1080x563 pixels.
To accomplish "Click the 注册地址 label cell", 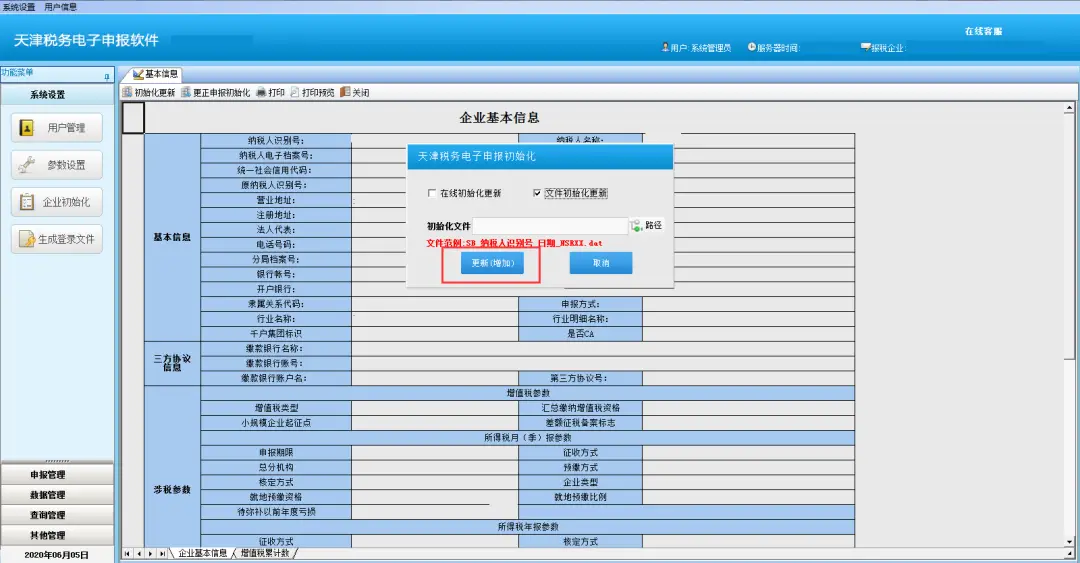I will (x=276, y=215).
